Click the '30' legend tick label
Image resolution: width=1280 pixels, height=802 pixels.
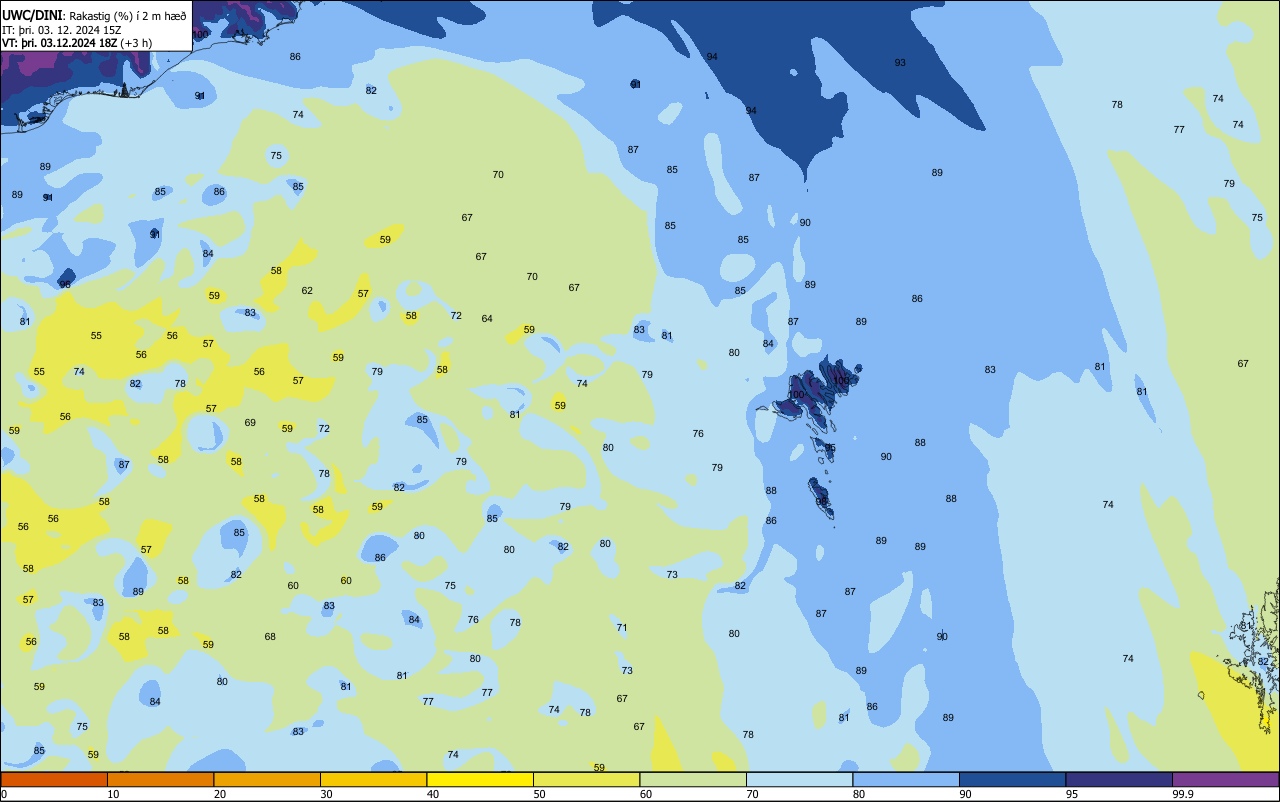(326, 794)
